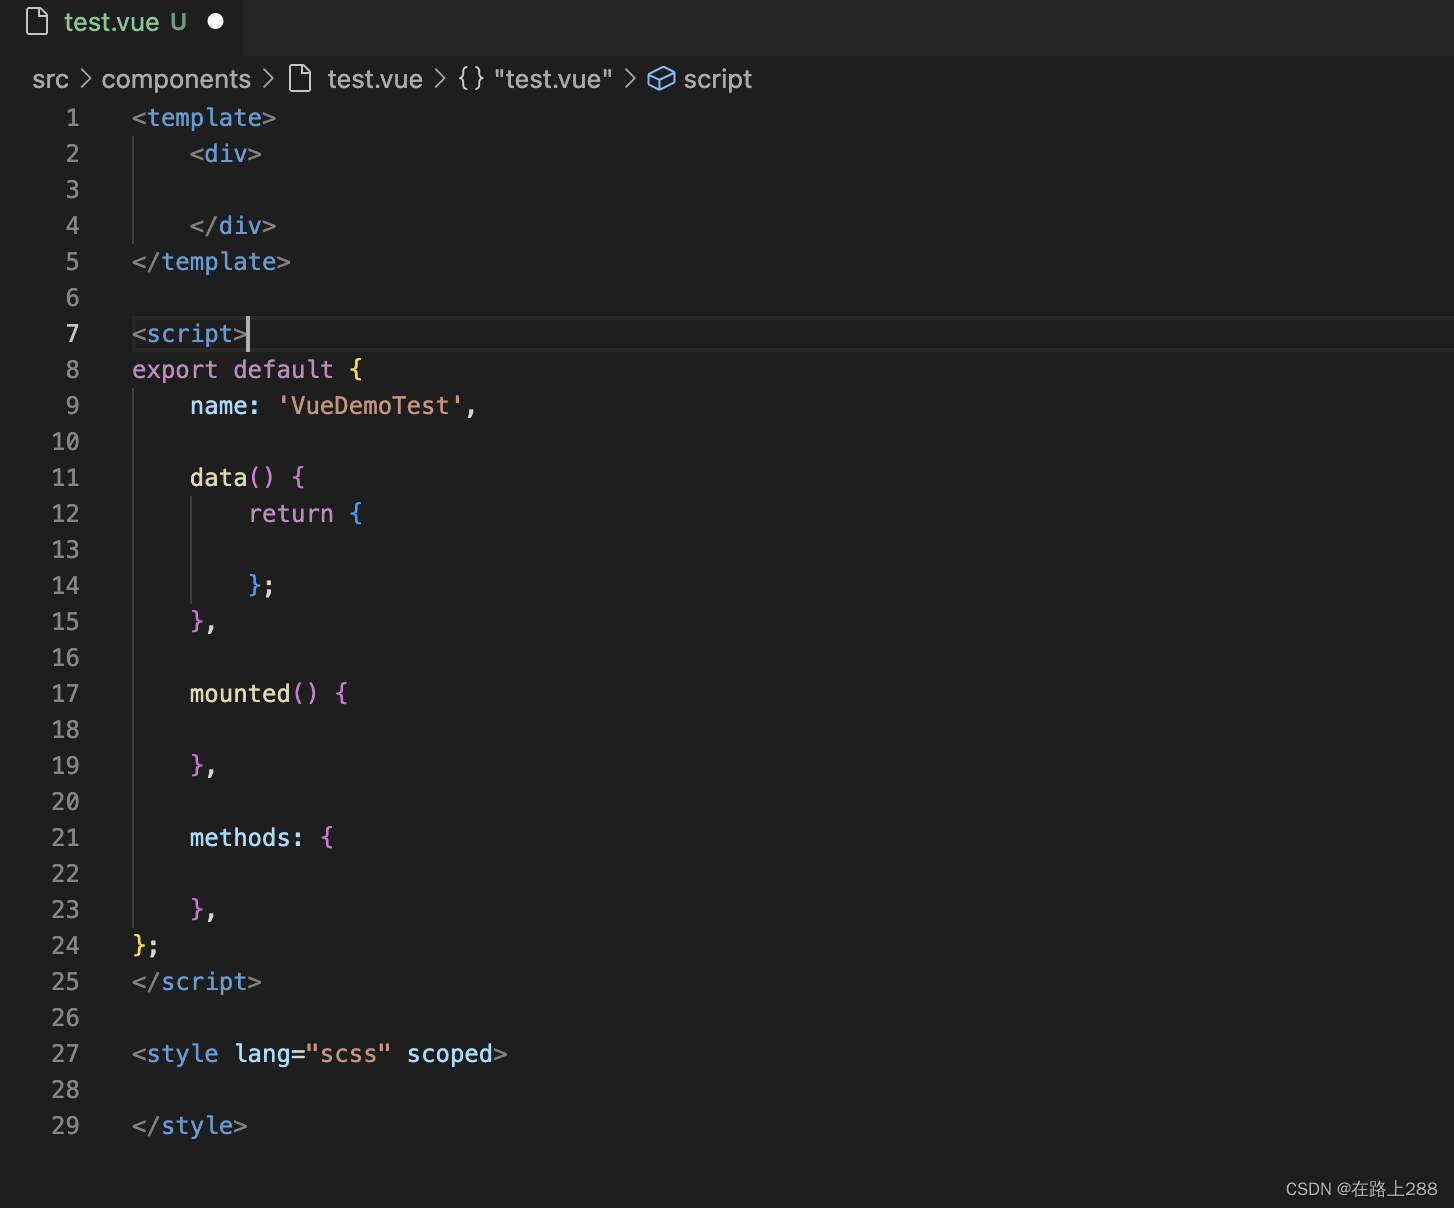Click the file icon in the test.vue breadcrumb
1454x1208 pixels.
point(300,78)
